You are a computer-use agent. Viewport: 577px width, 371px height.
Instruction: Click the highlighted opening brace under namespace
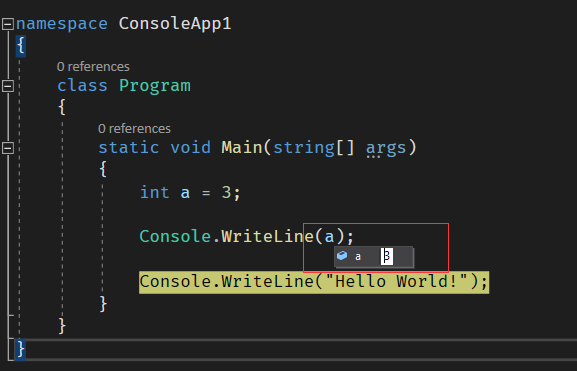pos(21,46)
